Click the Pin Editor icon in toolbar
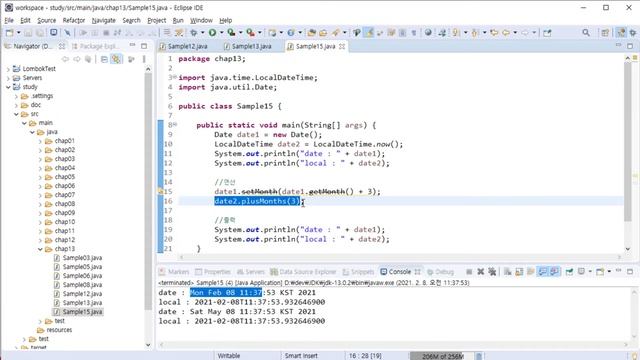 tap(547, 32)
